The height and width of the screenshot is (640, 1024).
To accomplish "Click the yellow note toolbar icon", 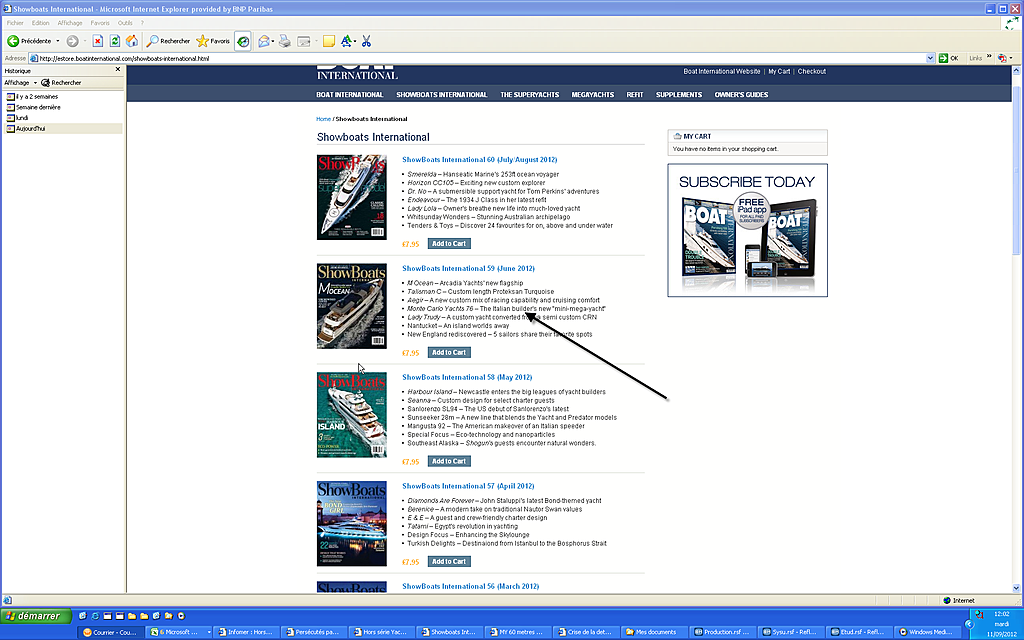I will tap(329, 41).
